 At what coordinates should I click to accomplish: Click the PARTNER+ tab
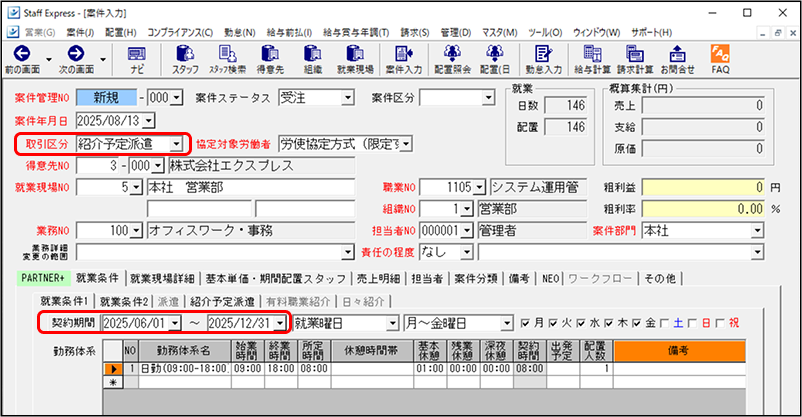[x=43, y=278]
